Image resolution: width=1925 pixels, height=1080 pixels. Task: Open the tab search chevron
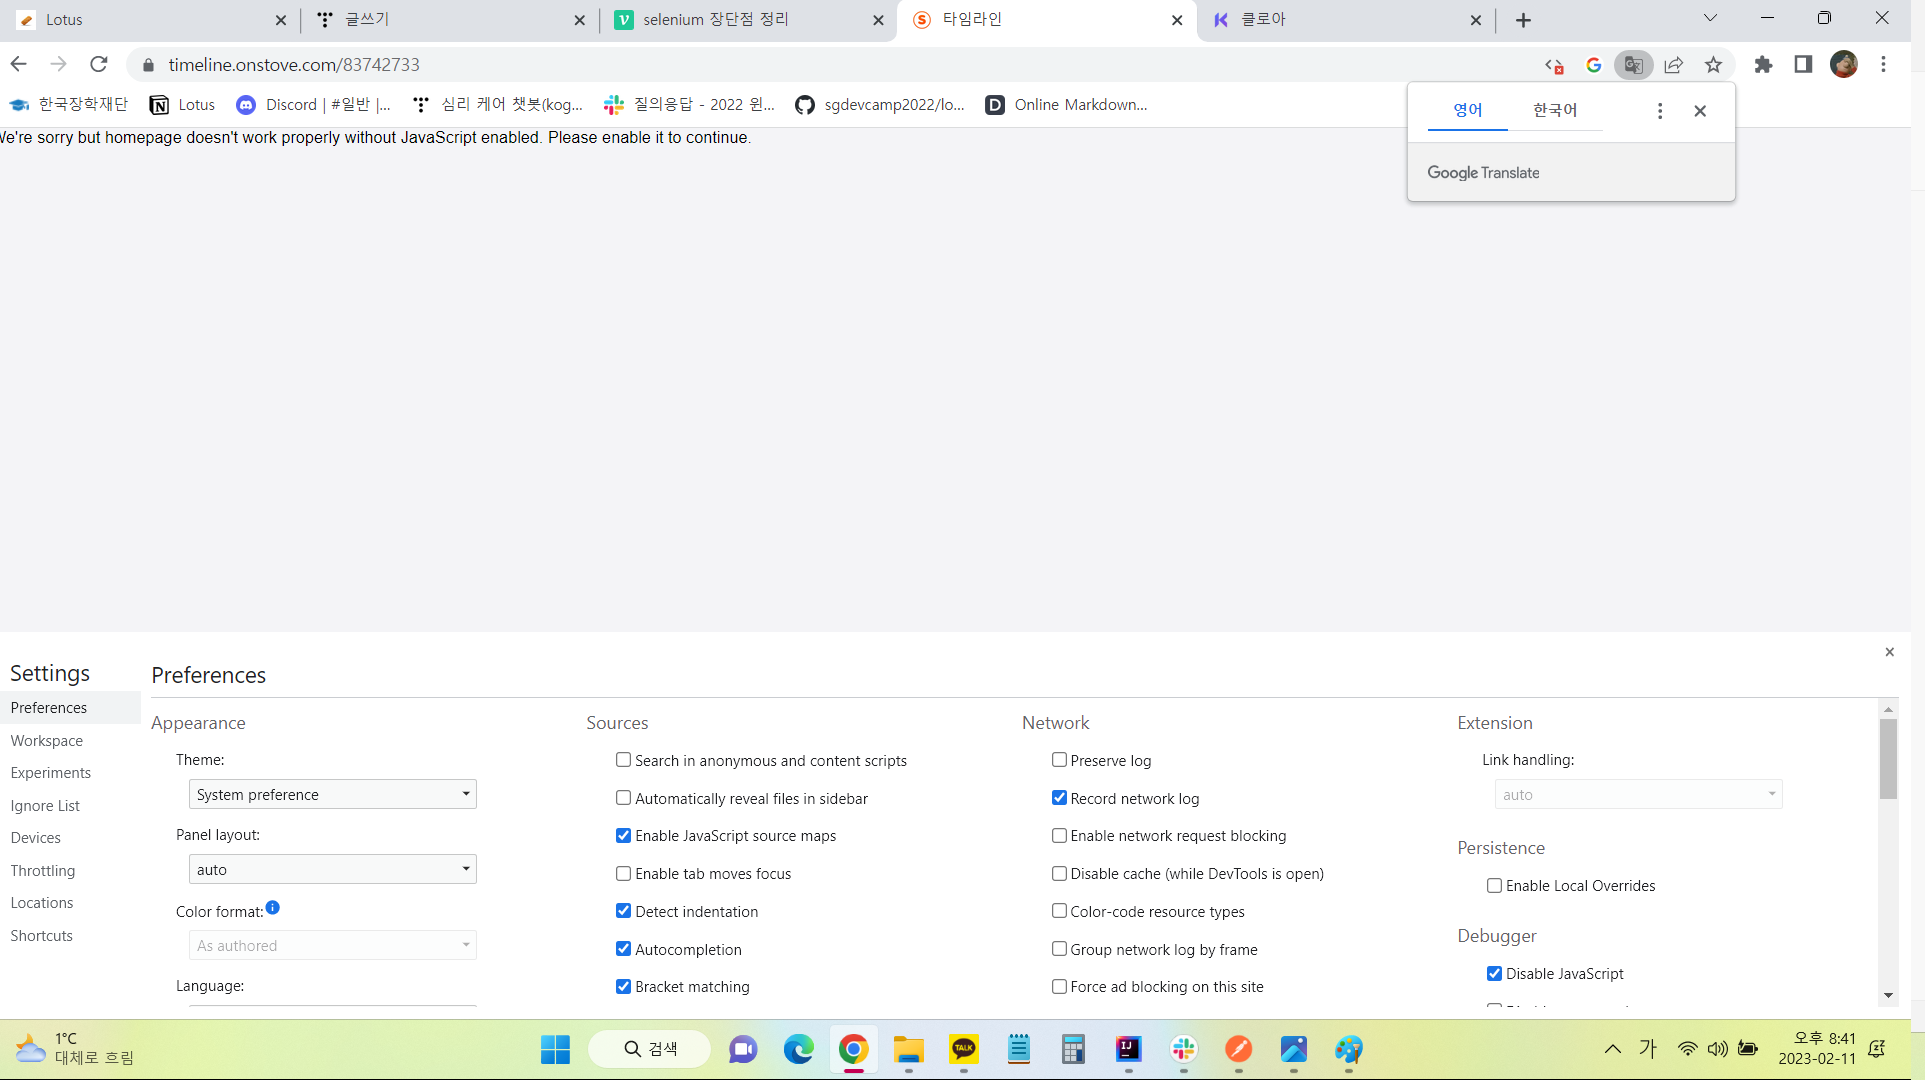[x=1710, y=19]
